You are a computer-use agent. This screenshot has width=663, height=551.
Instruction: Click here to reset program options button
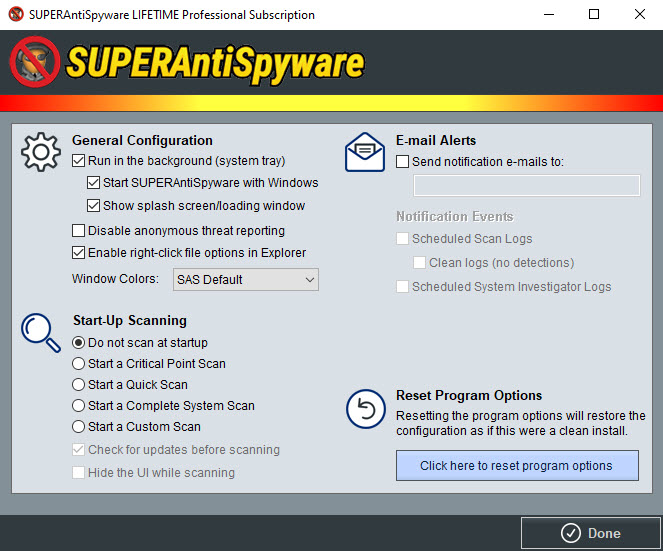pyautogui.click(x=517, y=466)
